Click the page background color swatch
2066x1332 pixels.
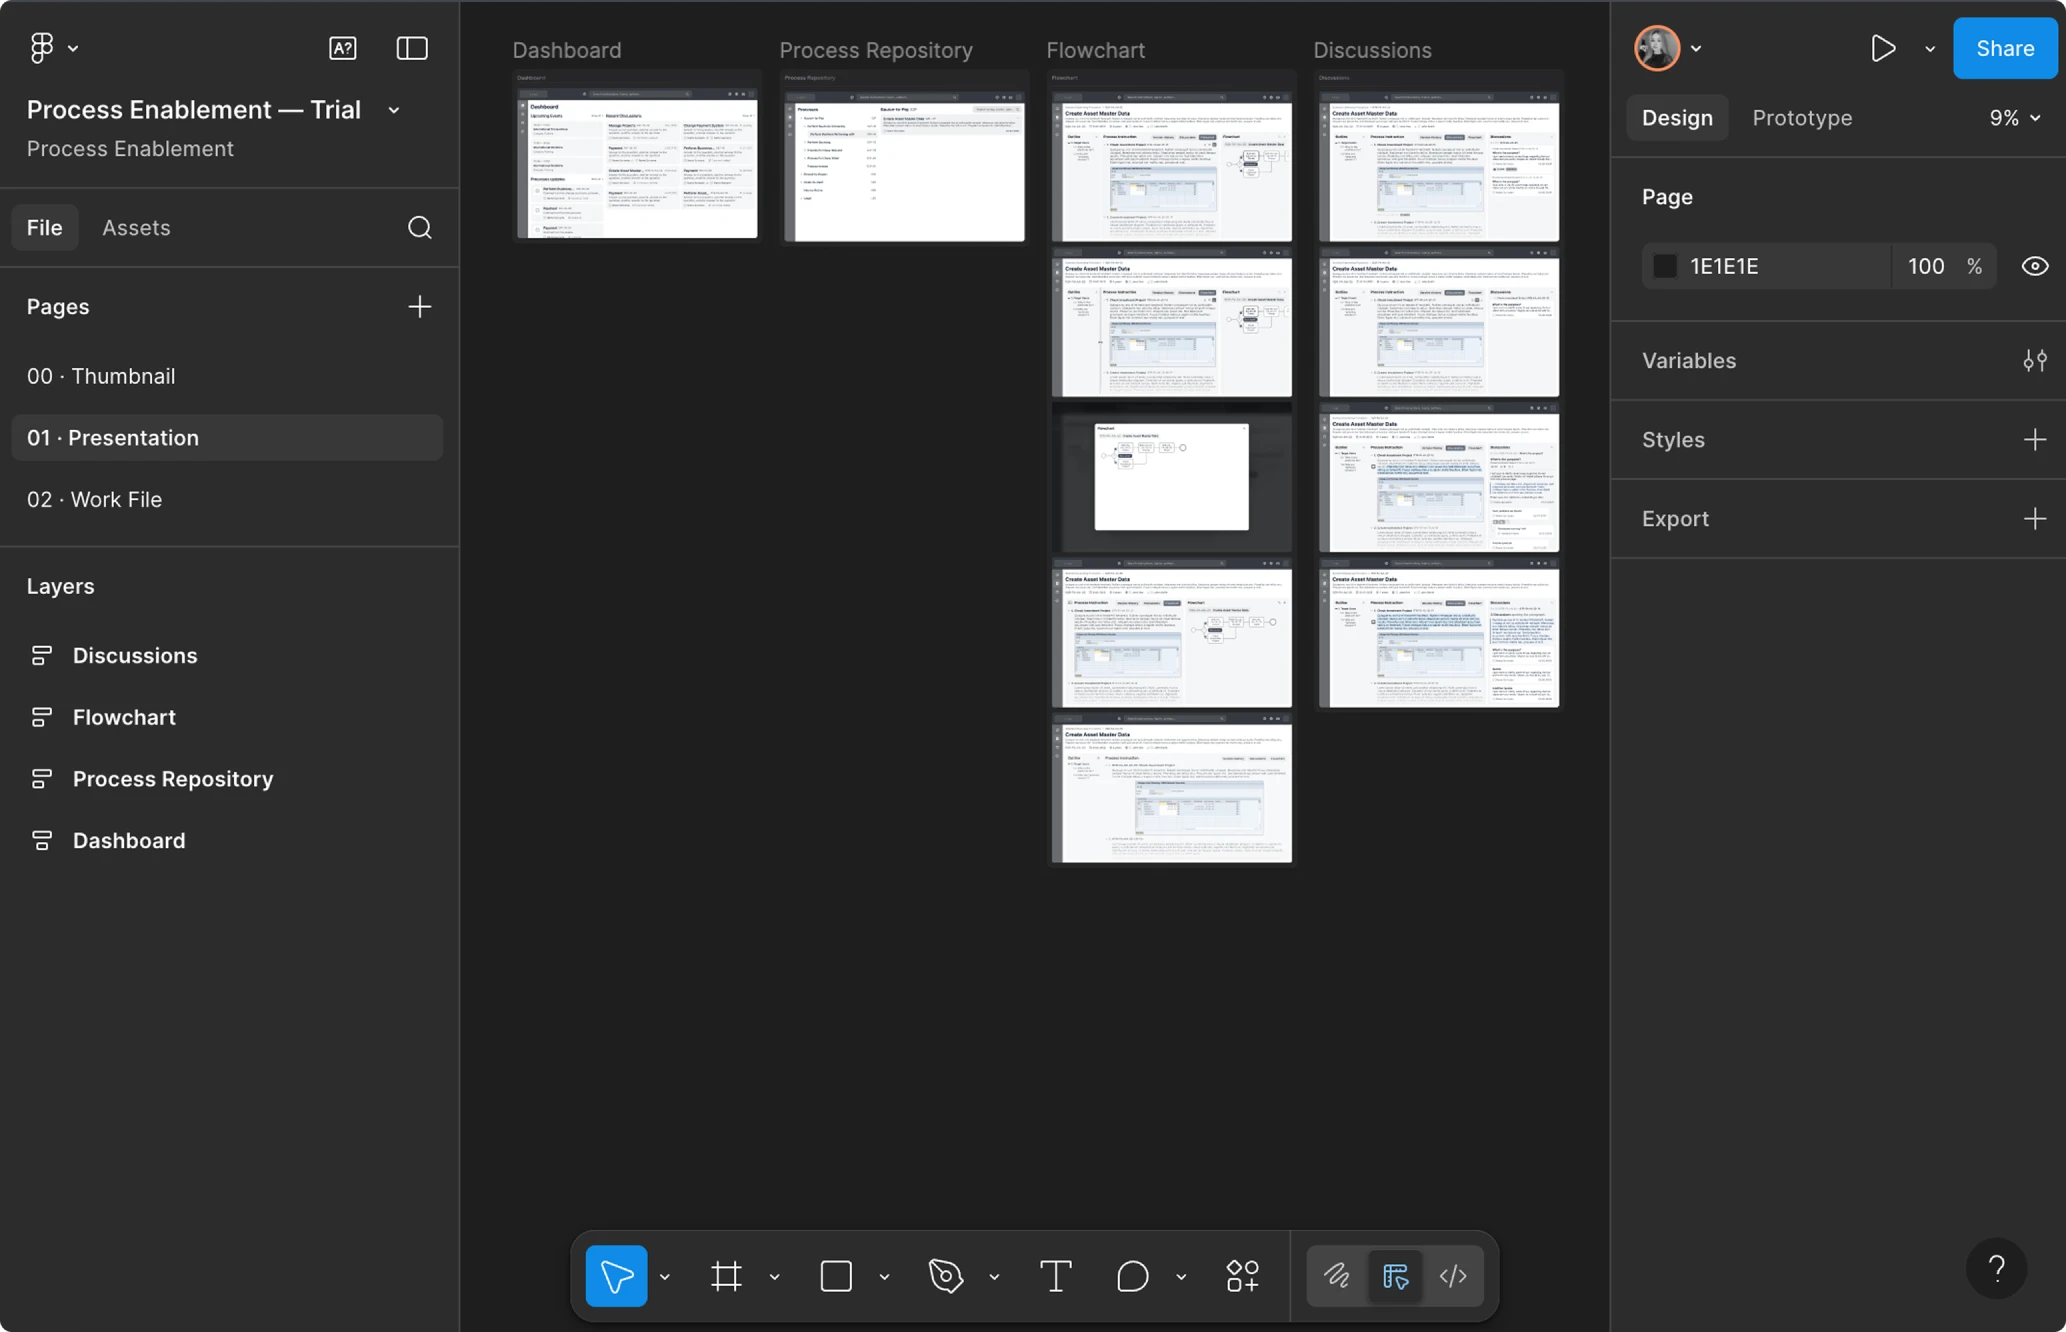coord(1664,265)
